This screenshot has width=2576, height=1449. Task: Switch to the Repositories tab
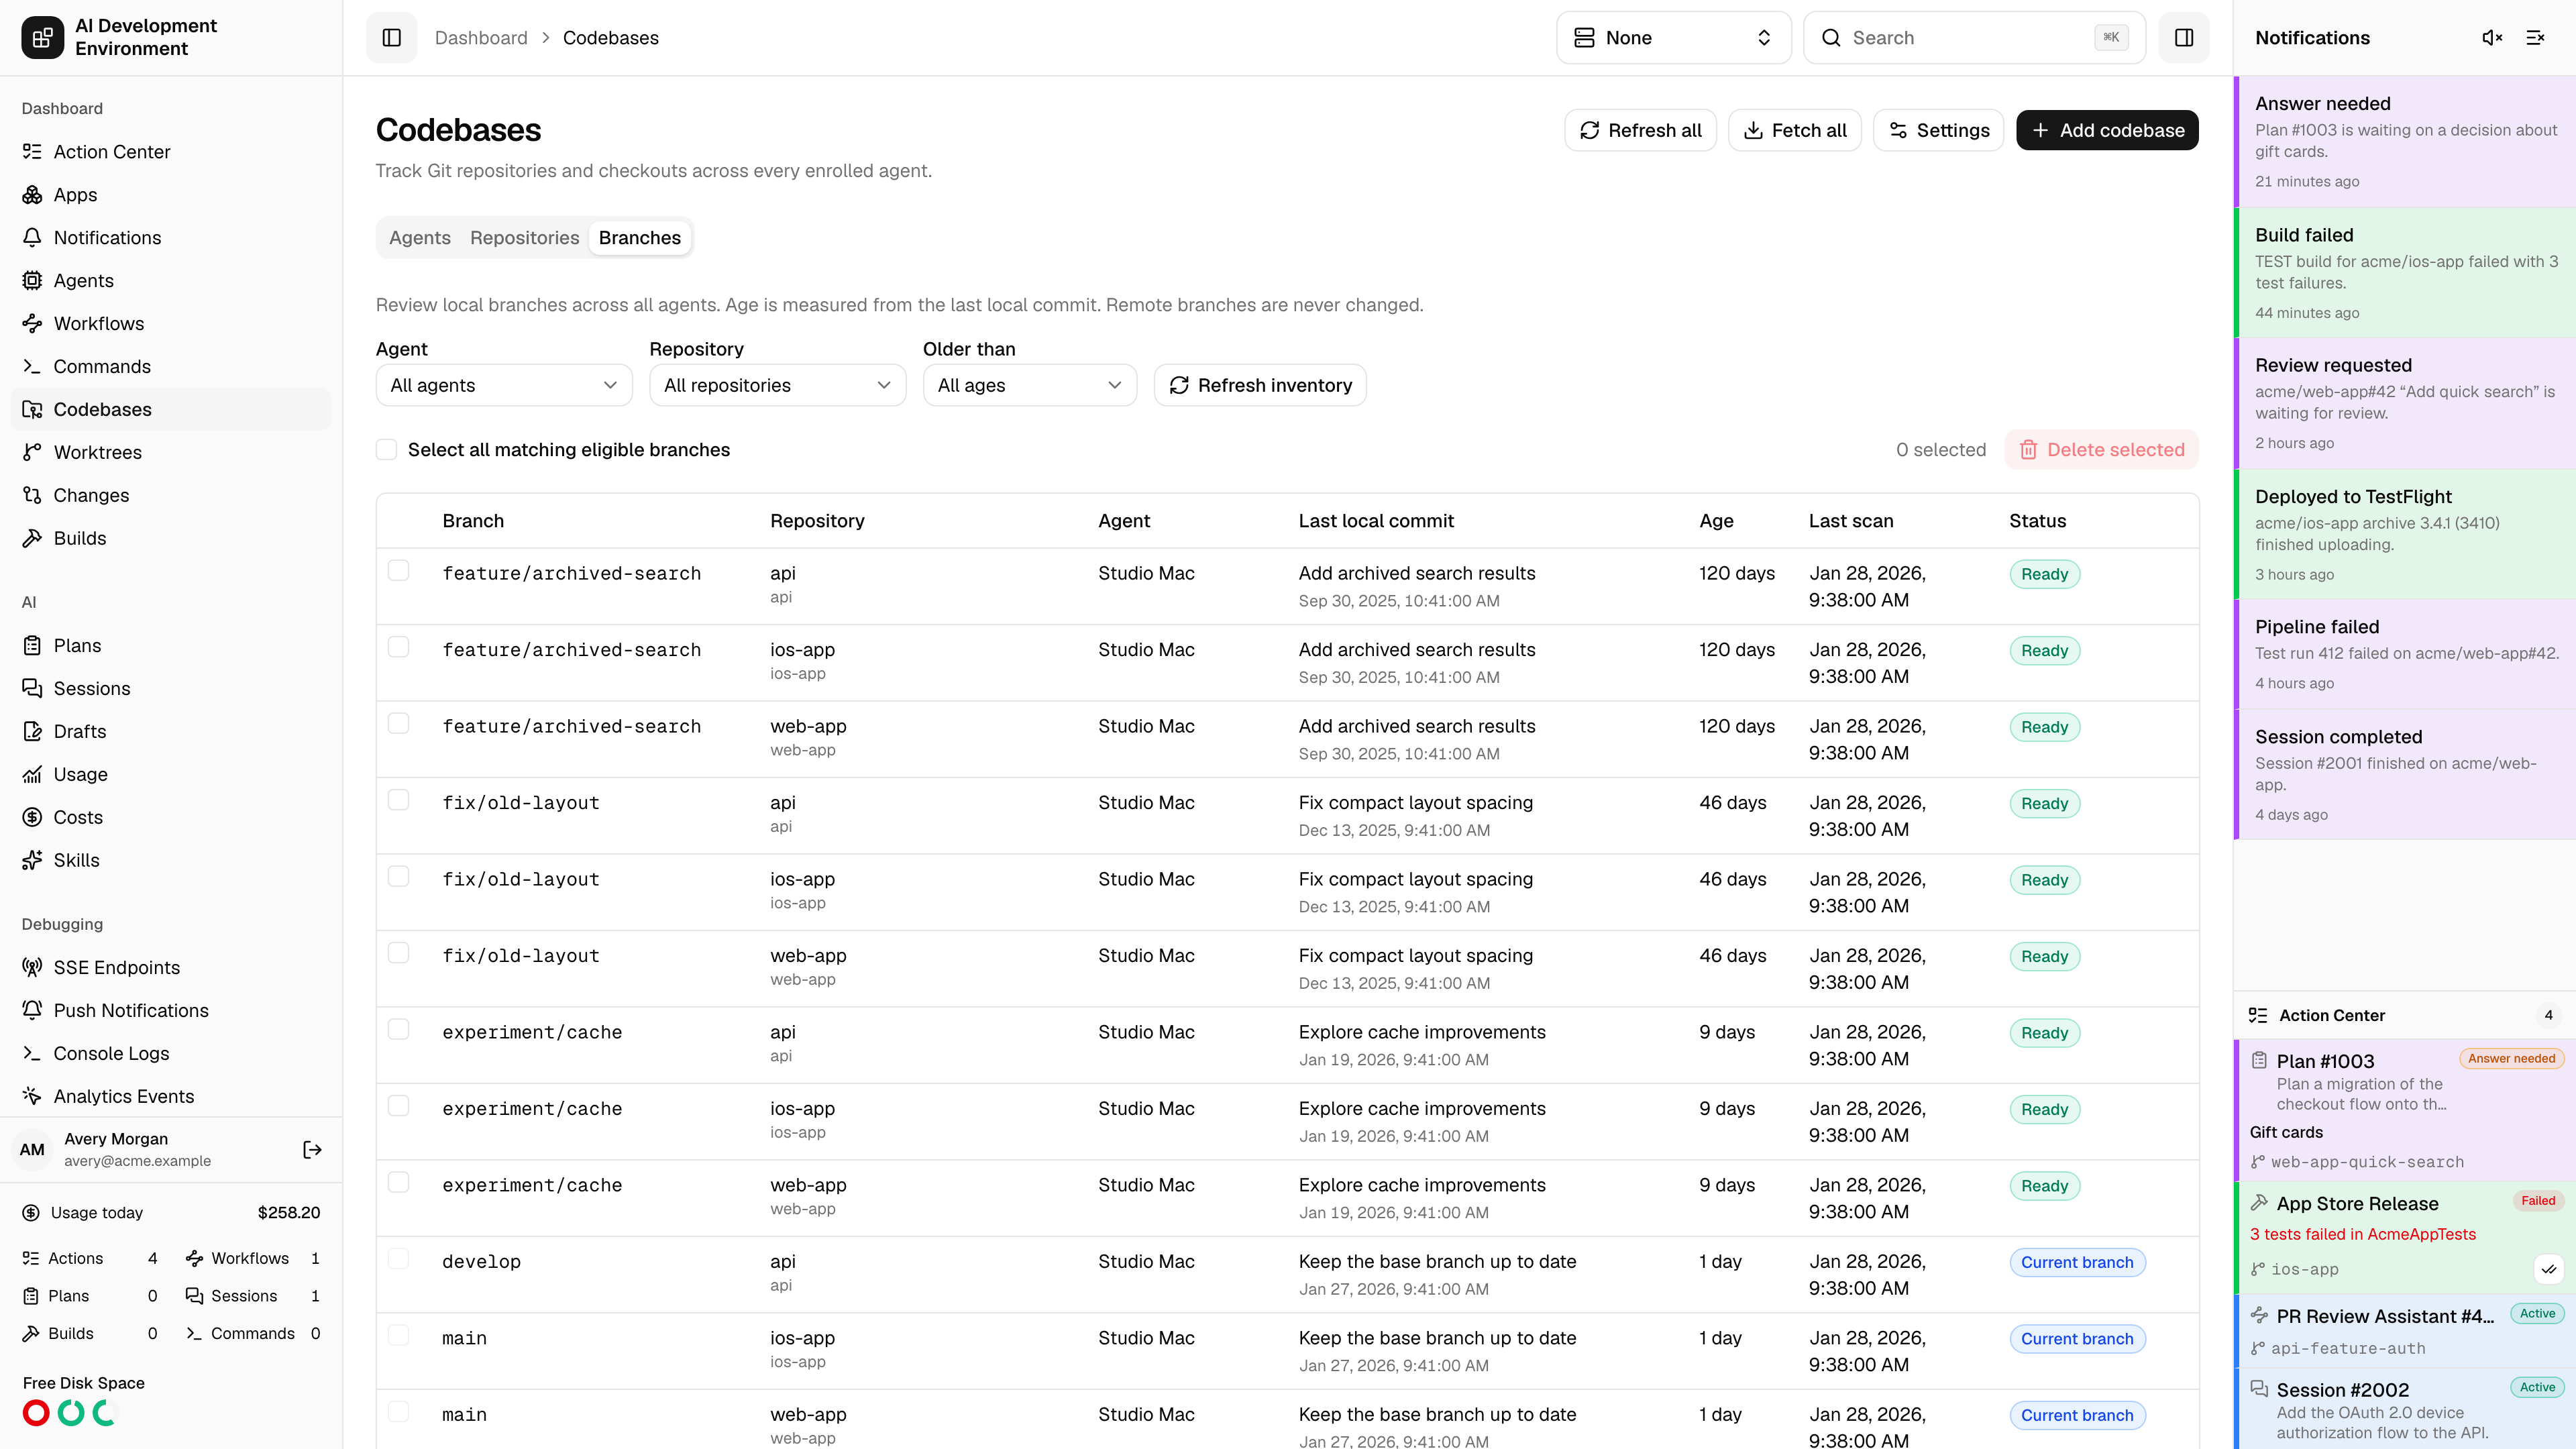(524, 238)
